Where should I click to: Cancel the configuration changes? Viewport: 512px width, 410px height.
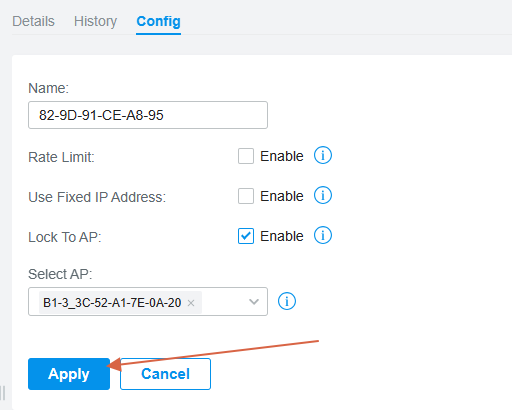click(x=165, y=374)
